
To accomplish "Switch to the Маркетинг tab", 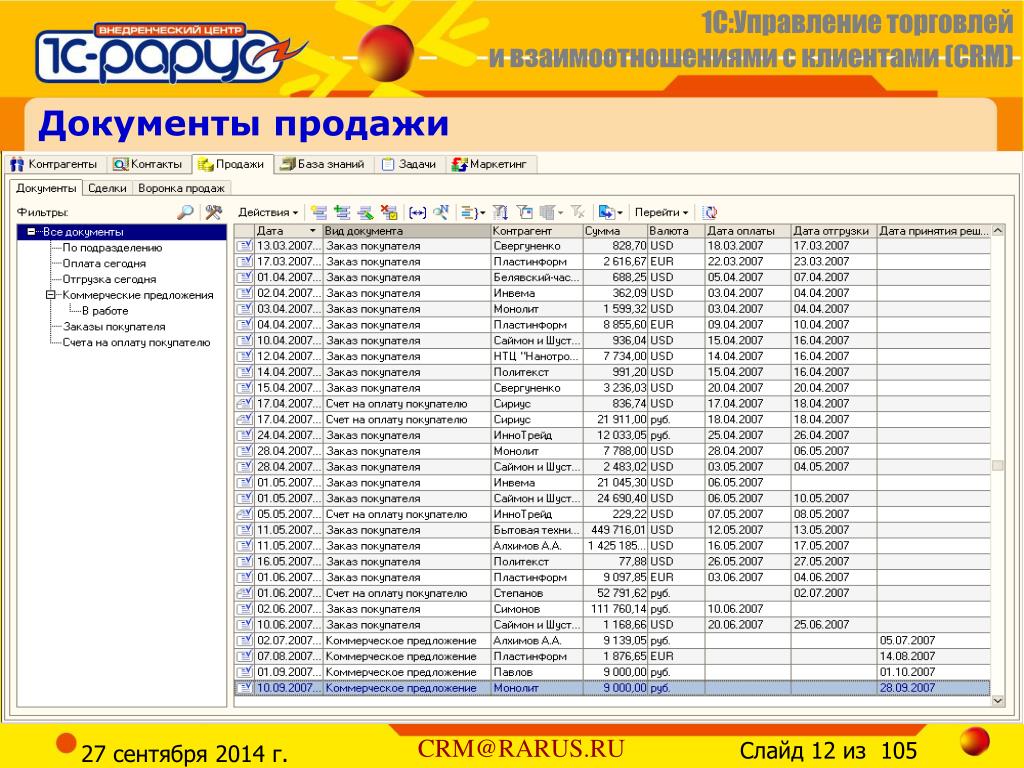I will (x=491, y=165).
